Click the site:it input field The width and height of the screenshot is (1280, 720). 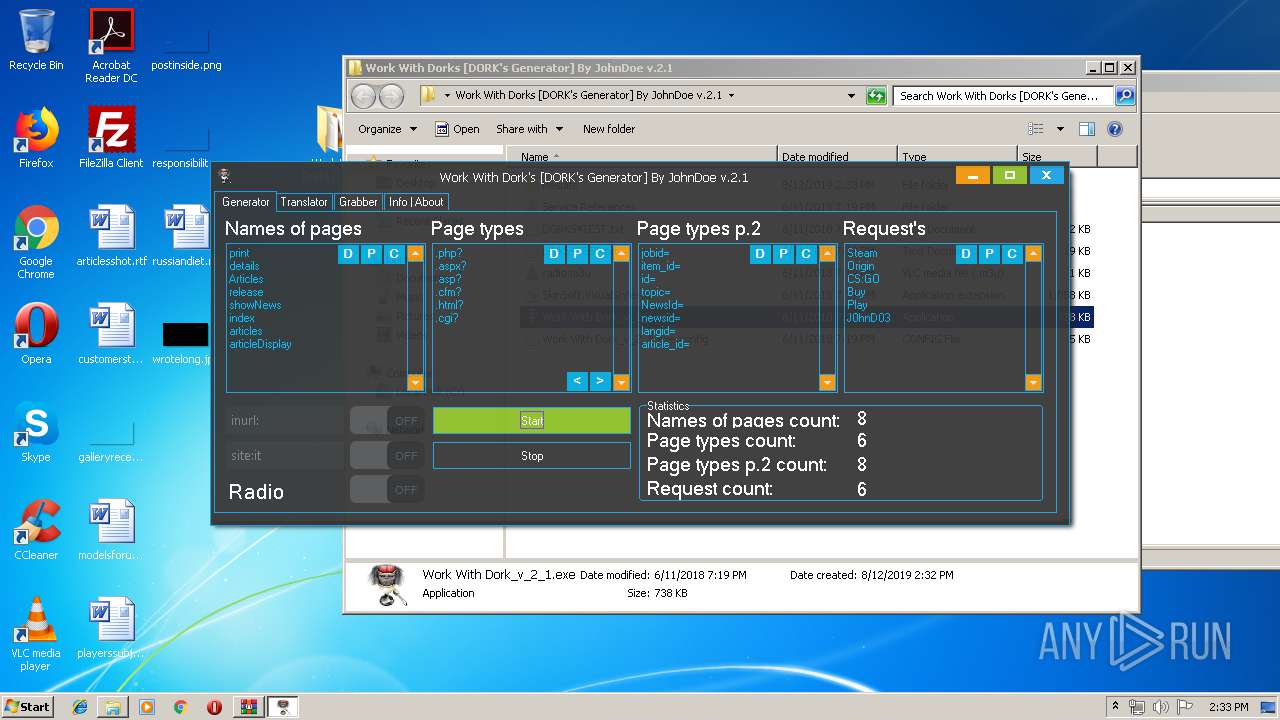point(286,456)
